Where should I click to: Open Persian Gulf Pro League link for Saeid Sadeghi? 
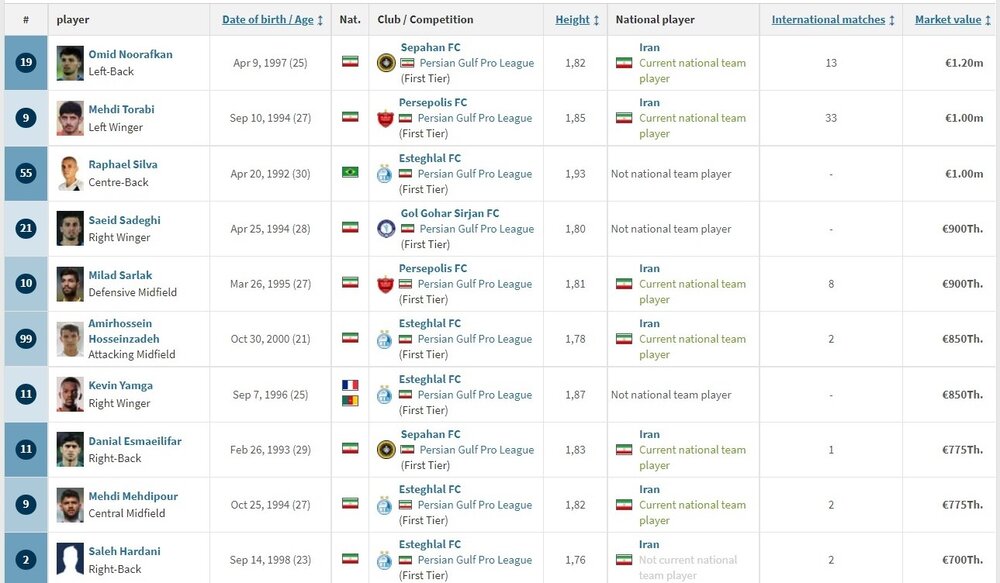pyautogui.click(x=476, y=229)
